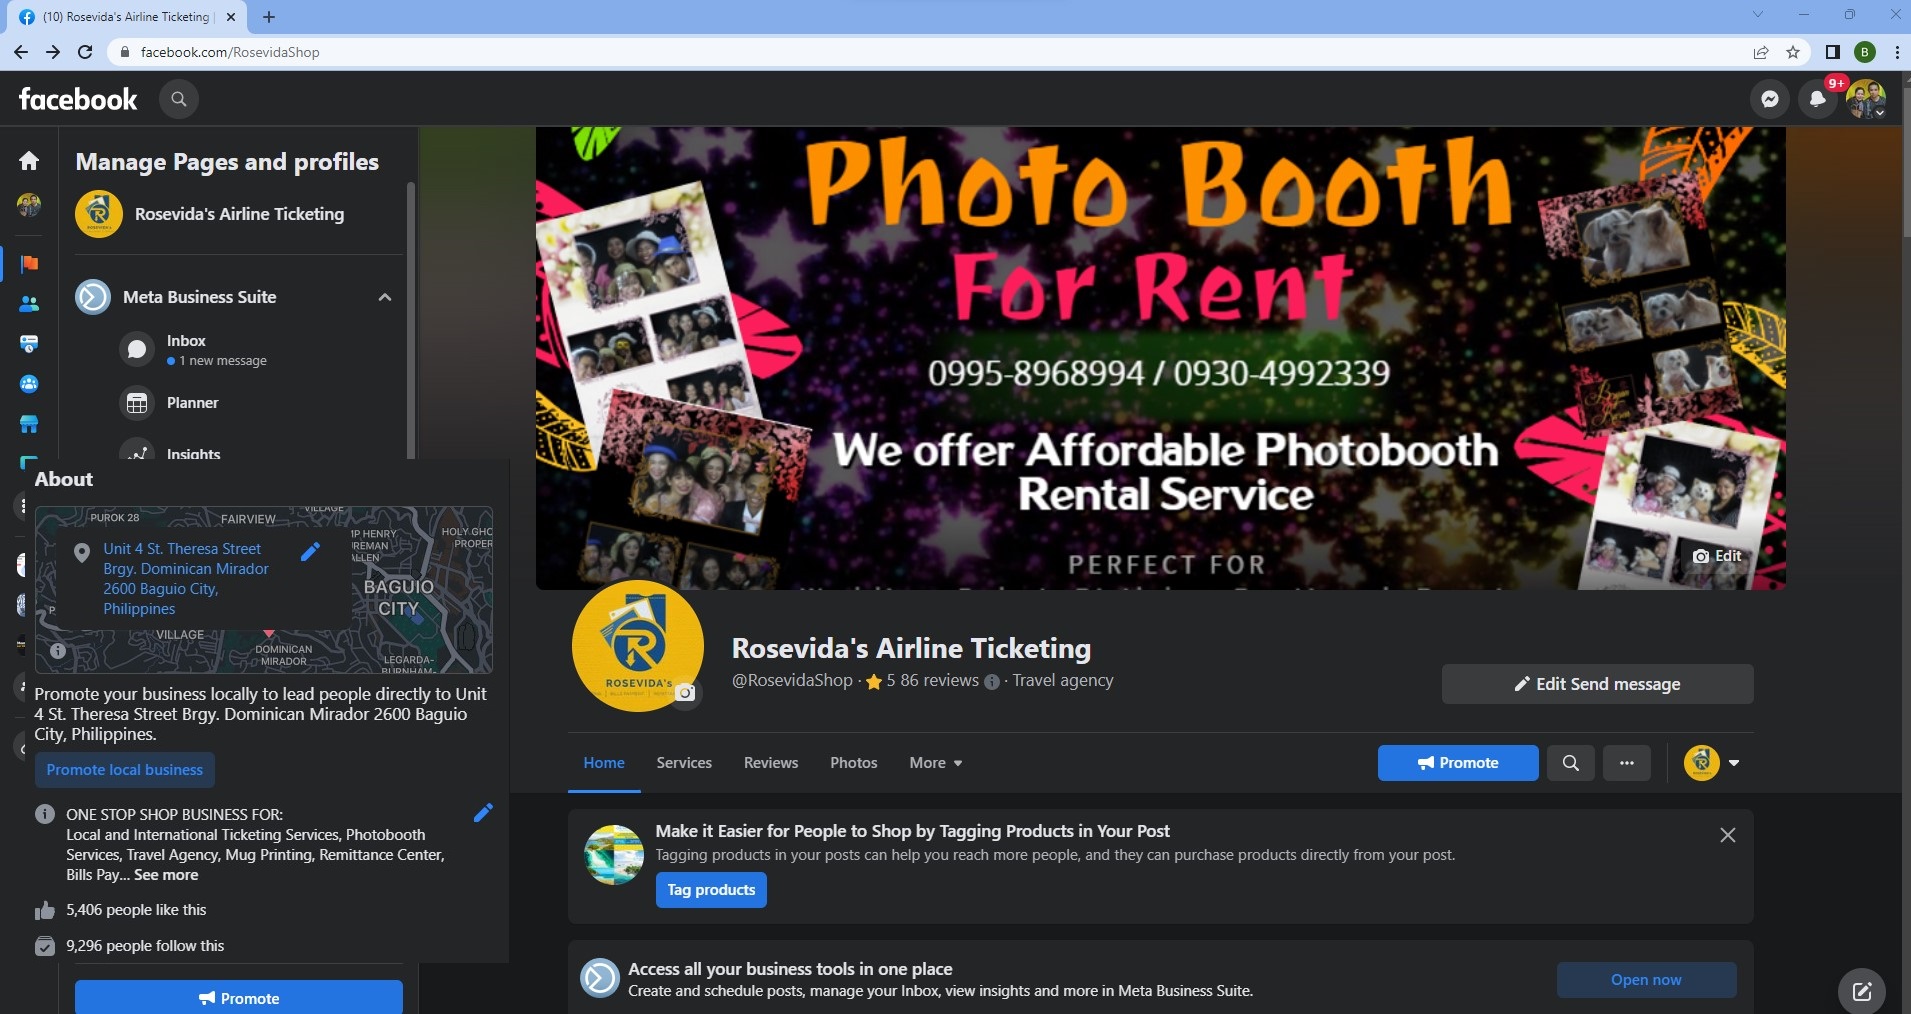Open the Chrome profile avatar B
Screen dimensions: 1911x1014
click(1865, 52)
